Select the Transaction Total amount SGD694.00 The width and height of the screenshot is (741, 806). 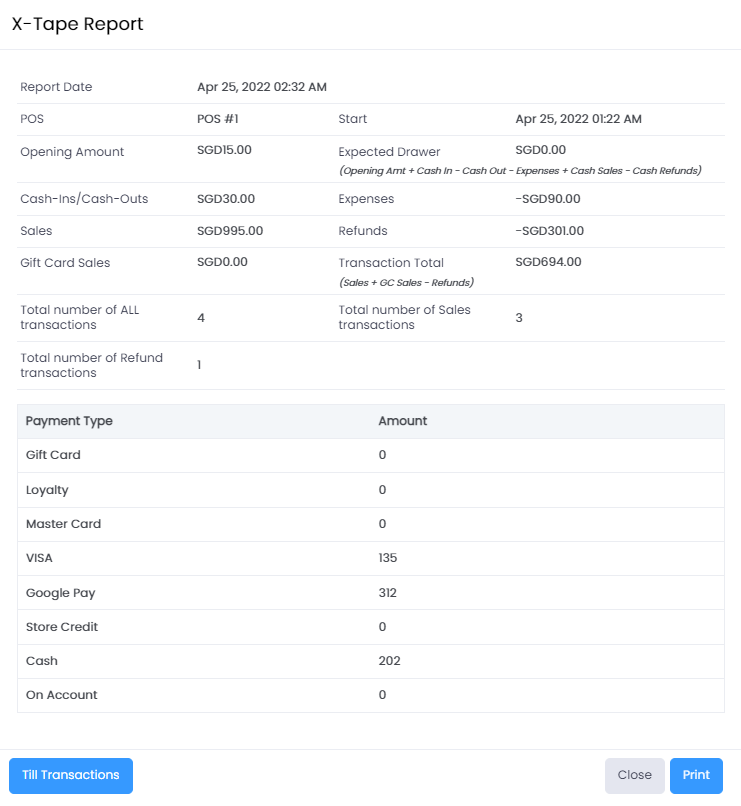pos(548,262)
